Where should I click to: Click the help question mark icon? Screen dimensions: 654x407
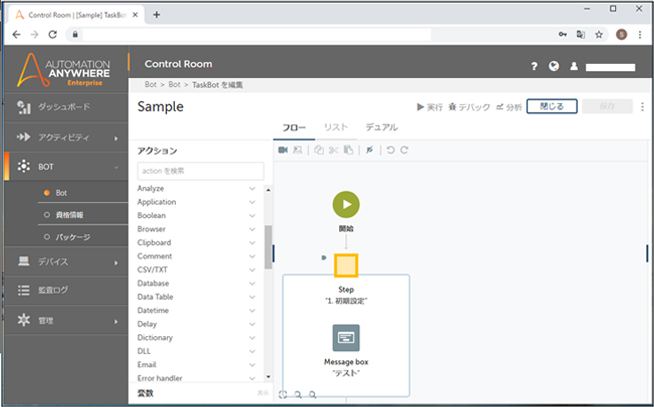(x=534, y=66)
